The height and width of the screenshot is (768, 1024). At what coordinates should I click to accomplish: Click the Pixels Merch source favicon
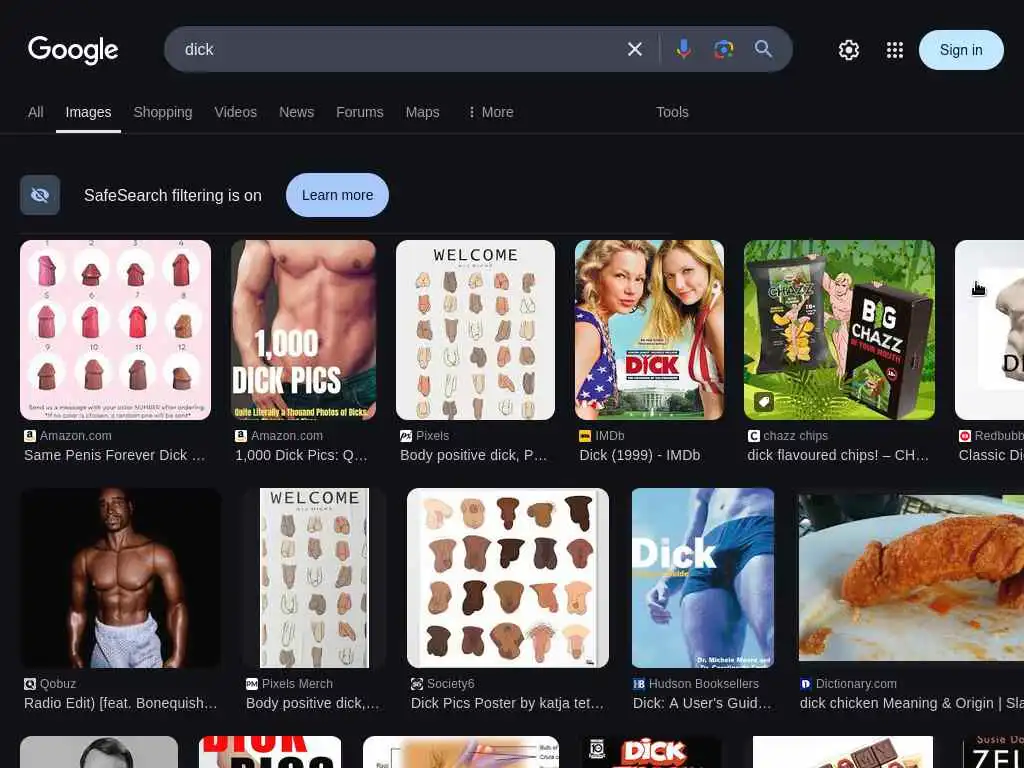click(x=252, y=684)
